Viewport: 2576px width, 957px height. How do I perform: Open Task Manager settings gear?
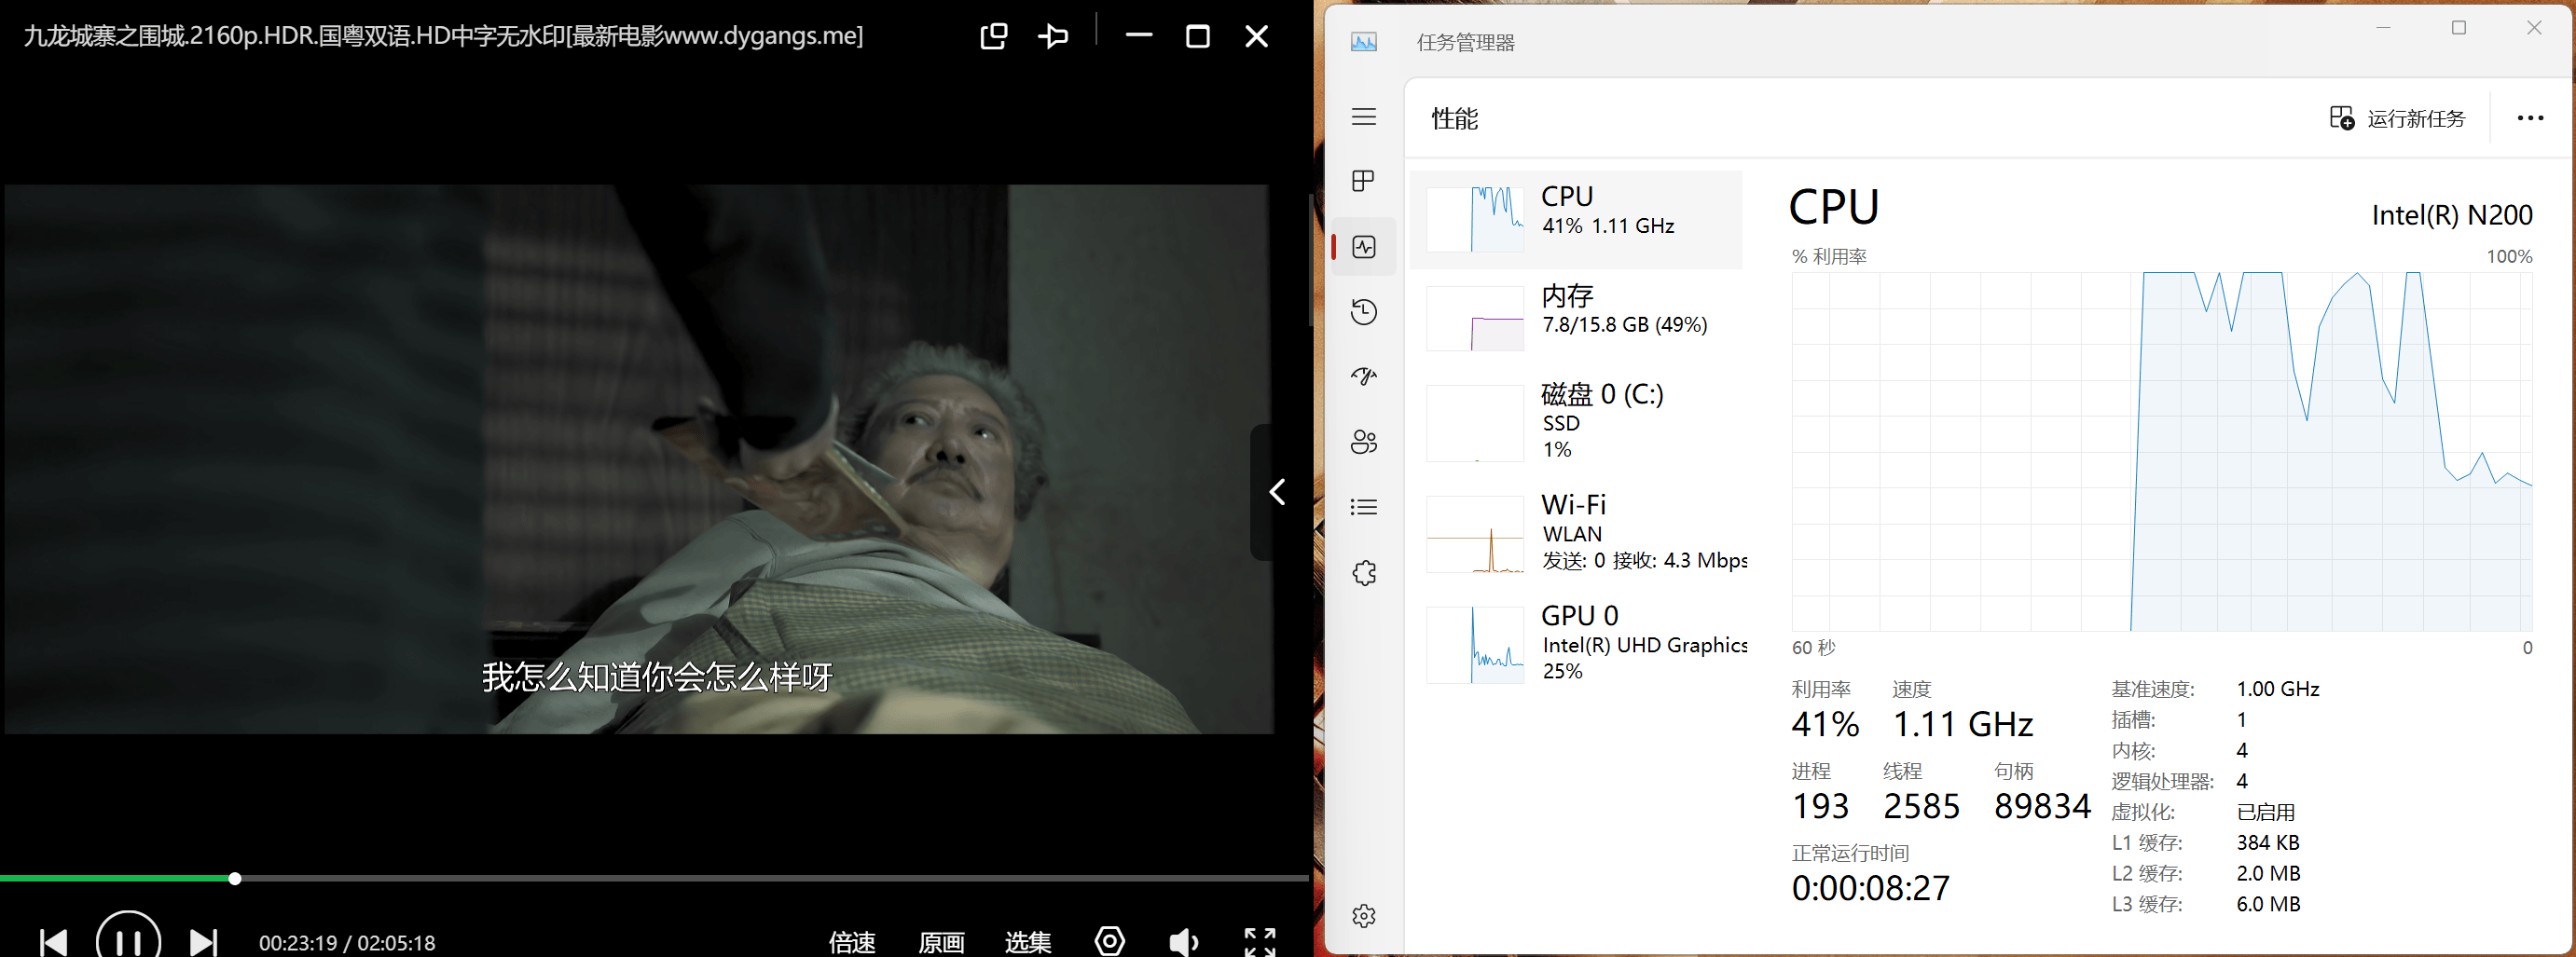point(1364,915)
